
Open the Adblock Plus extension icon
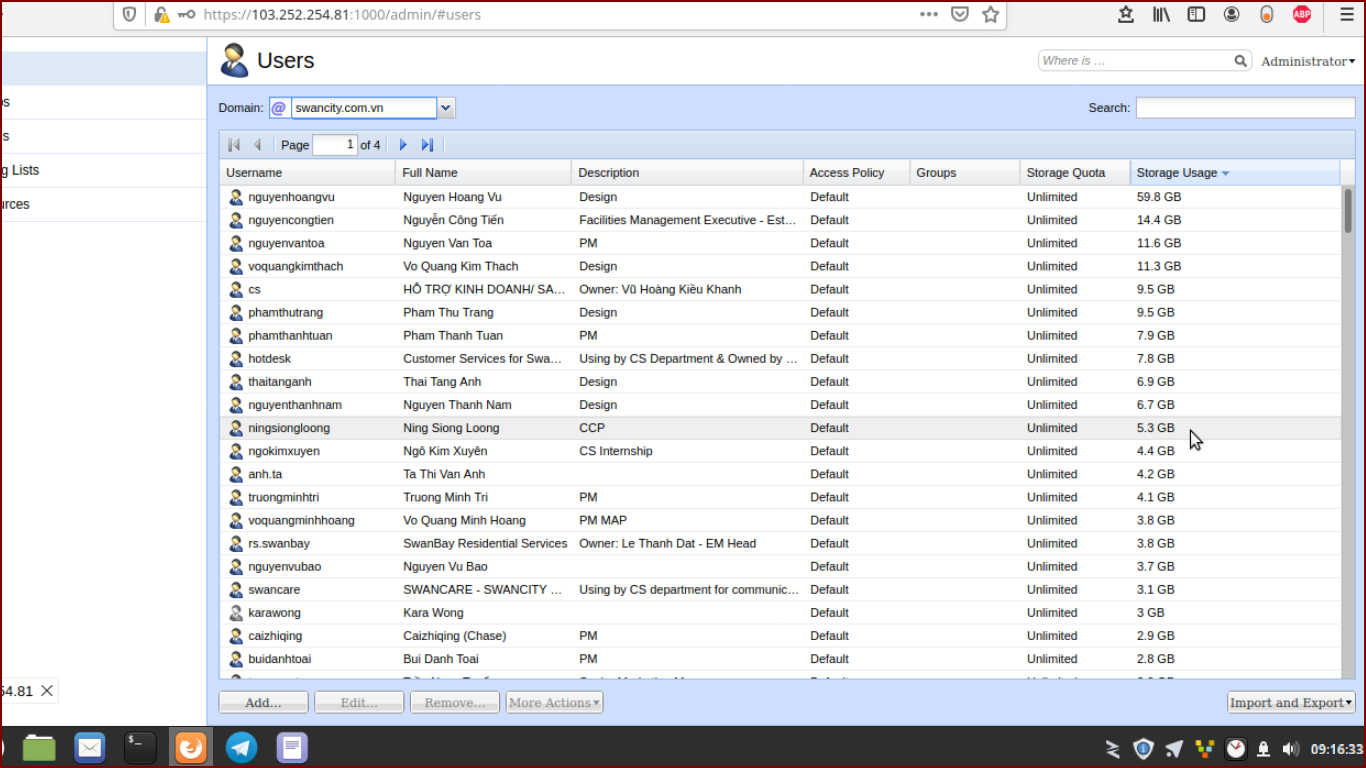point(1301,14)
